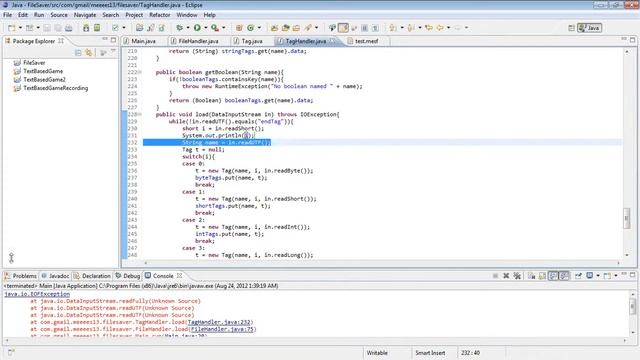640x360 pixels.
Task: Click the Last Edit Location arrow icon
Action: point(429,28)
